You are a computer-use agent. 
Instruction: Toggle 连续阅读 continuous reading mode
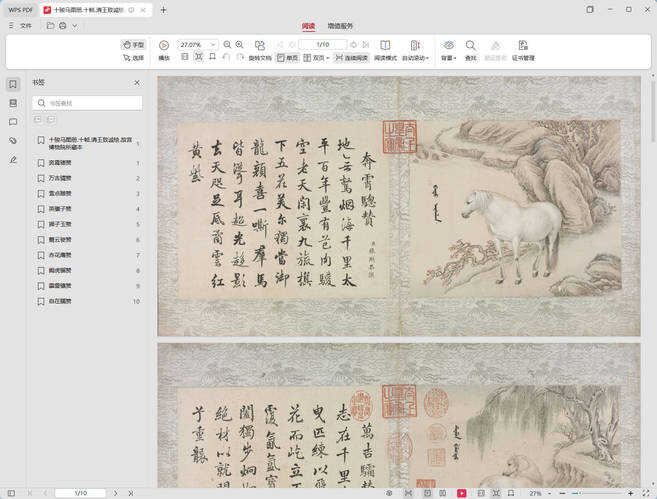(x=351, y=58)
